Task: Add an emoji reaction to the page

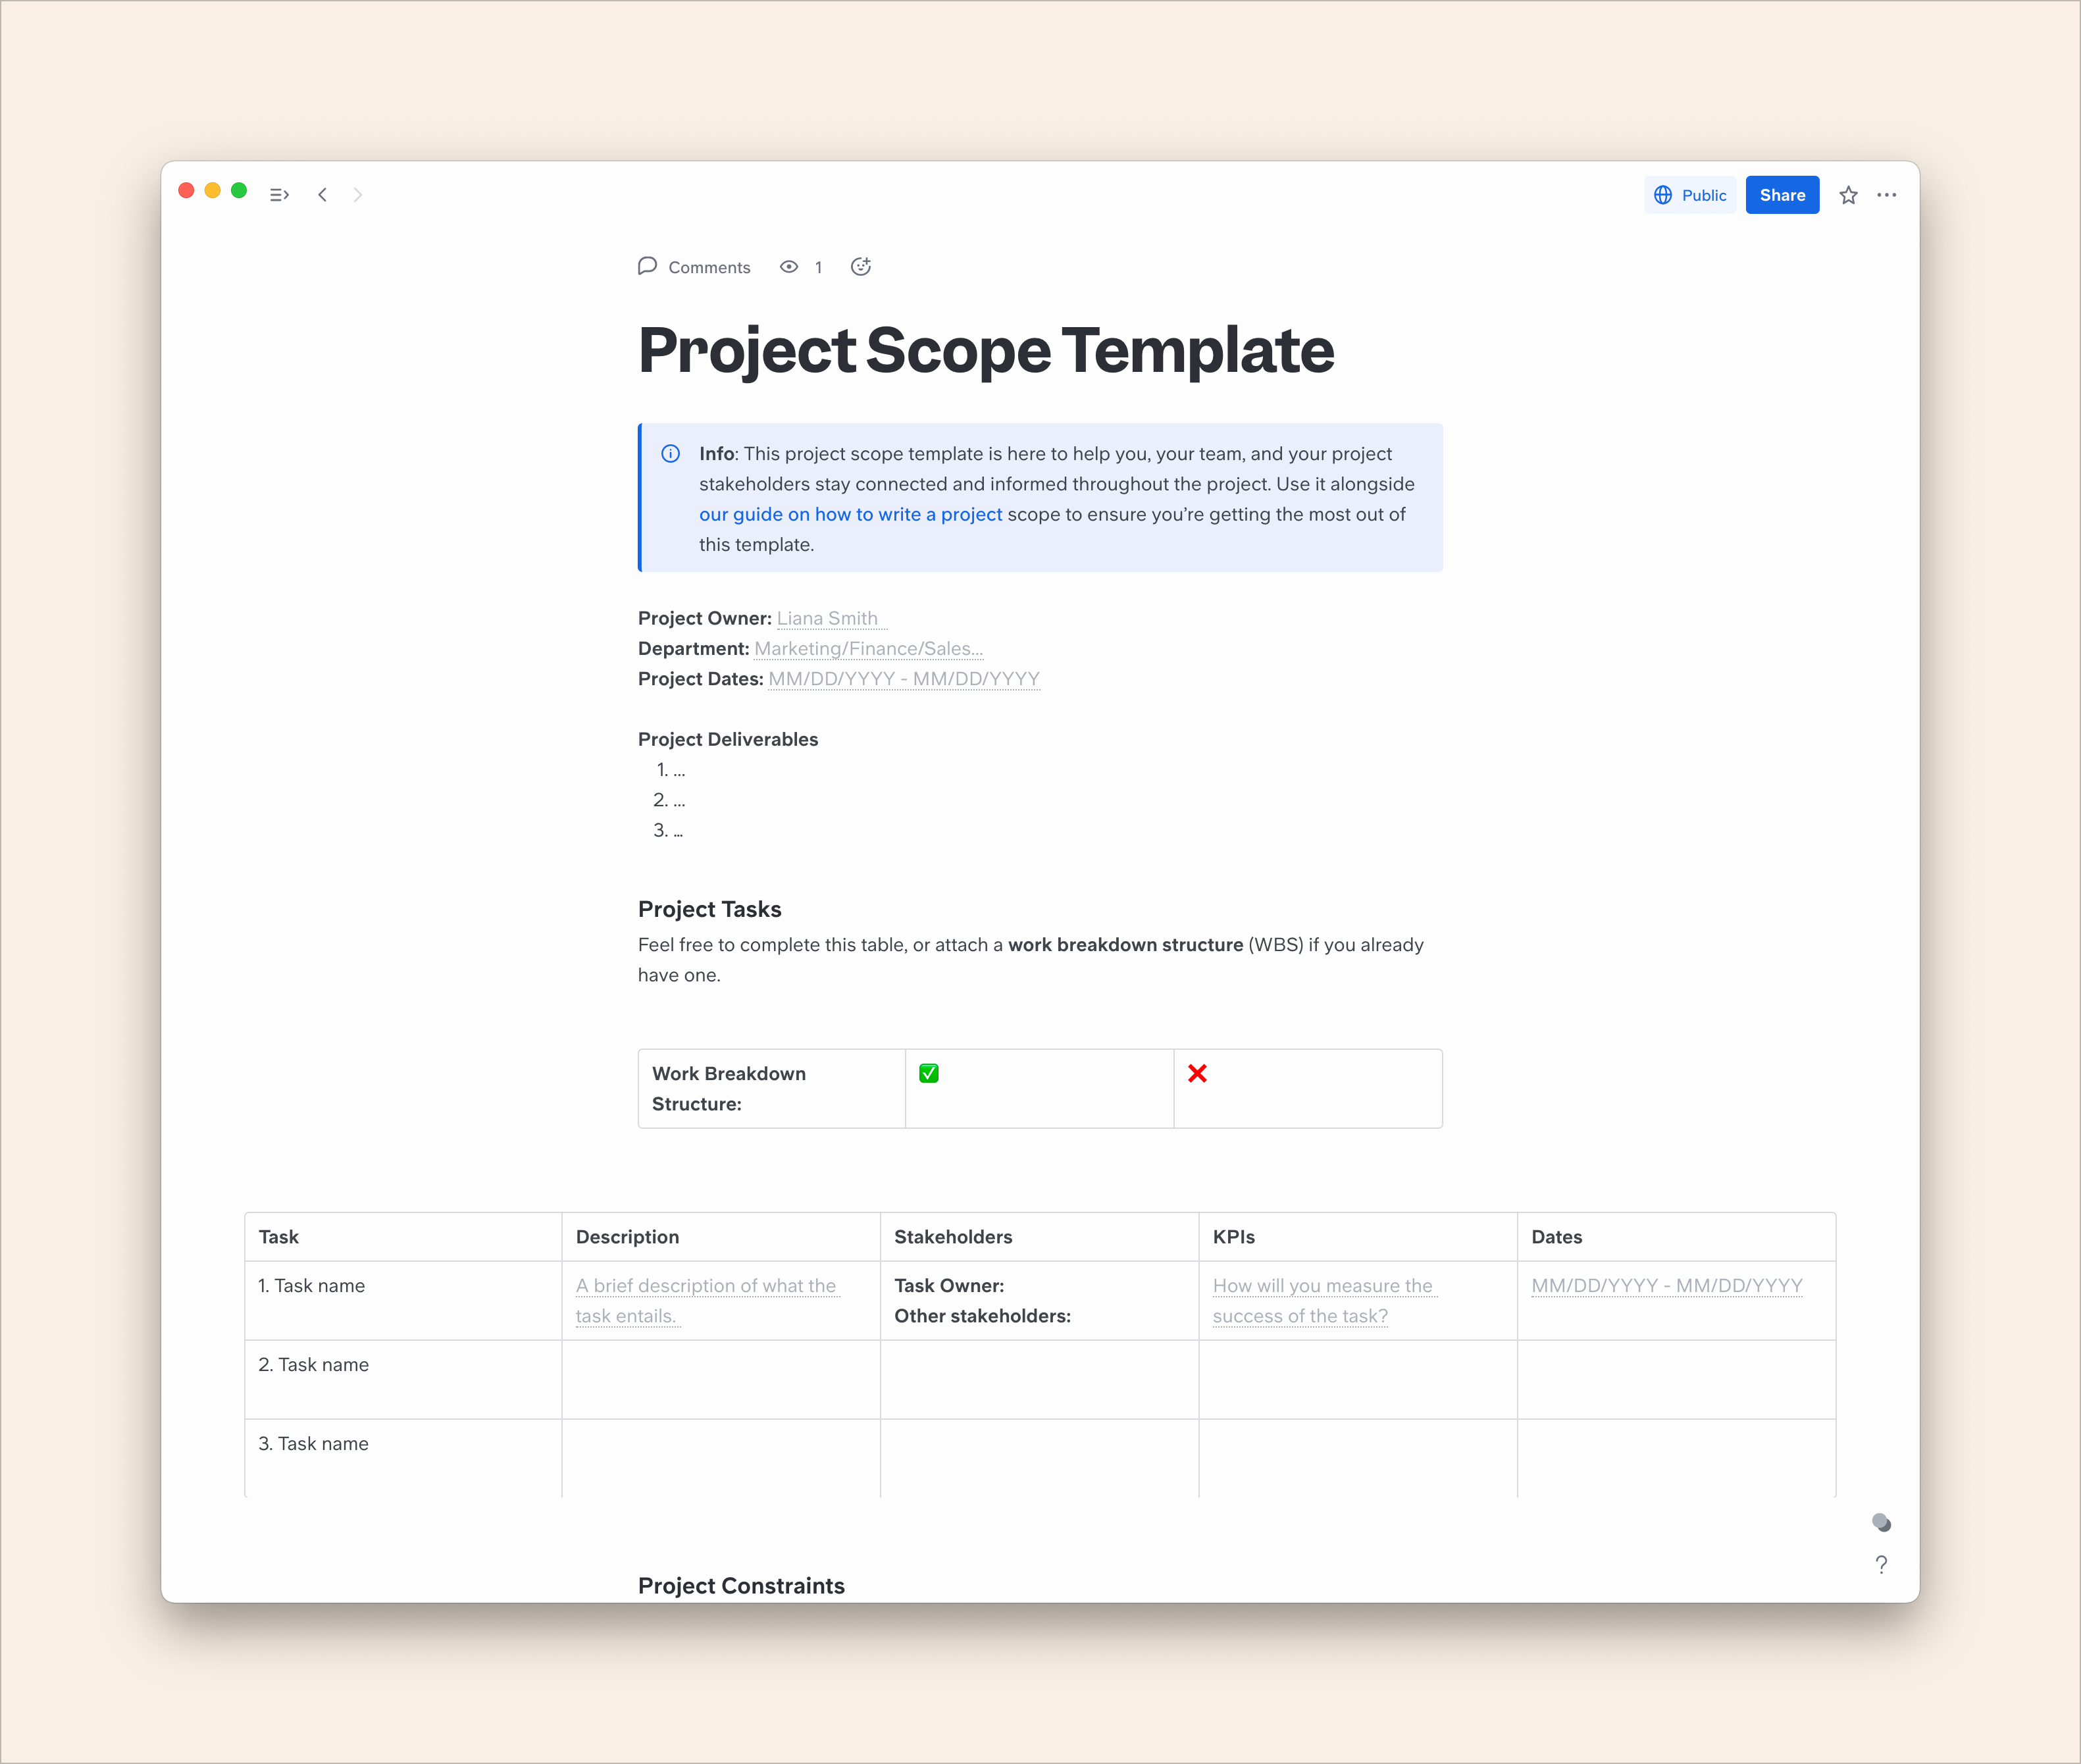Action: 861,266
